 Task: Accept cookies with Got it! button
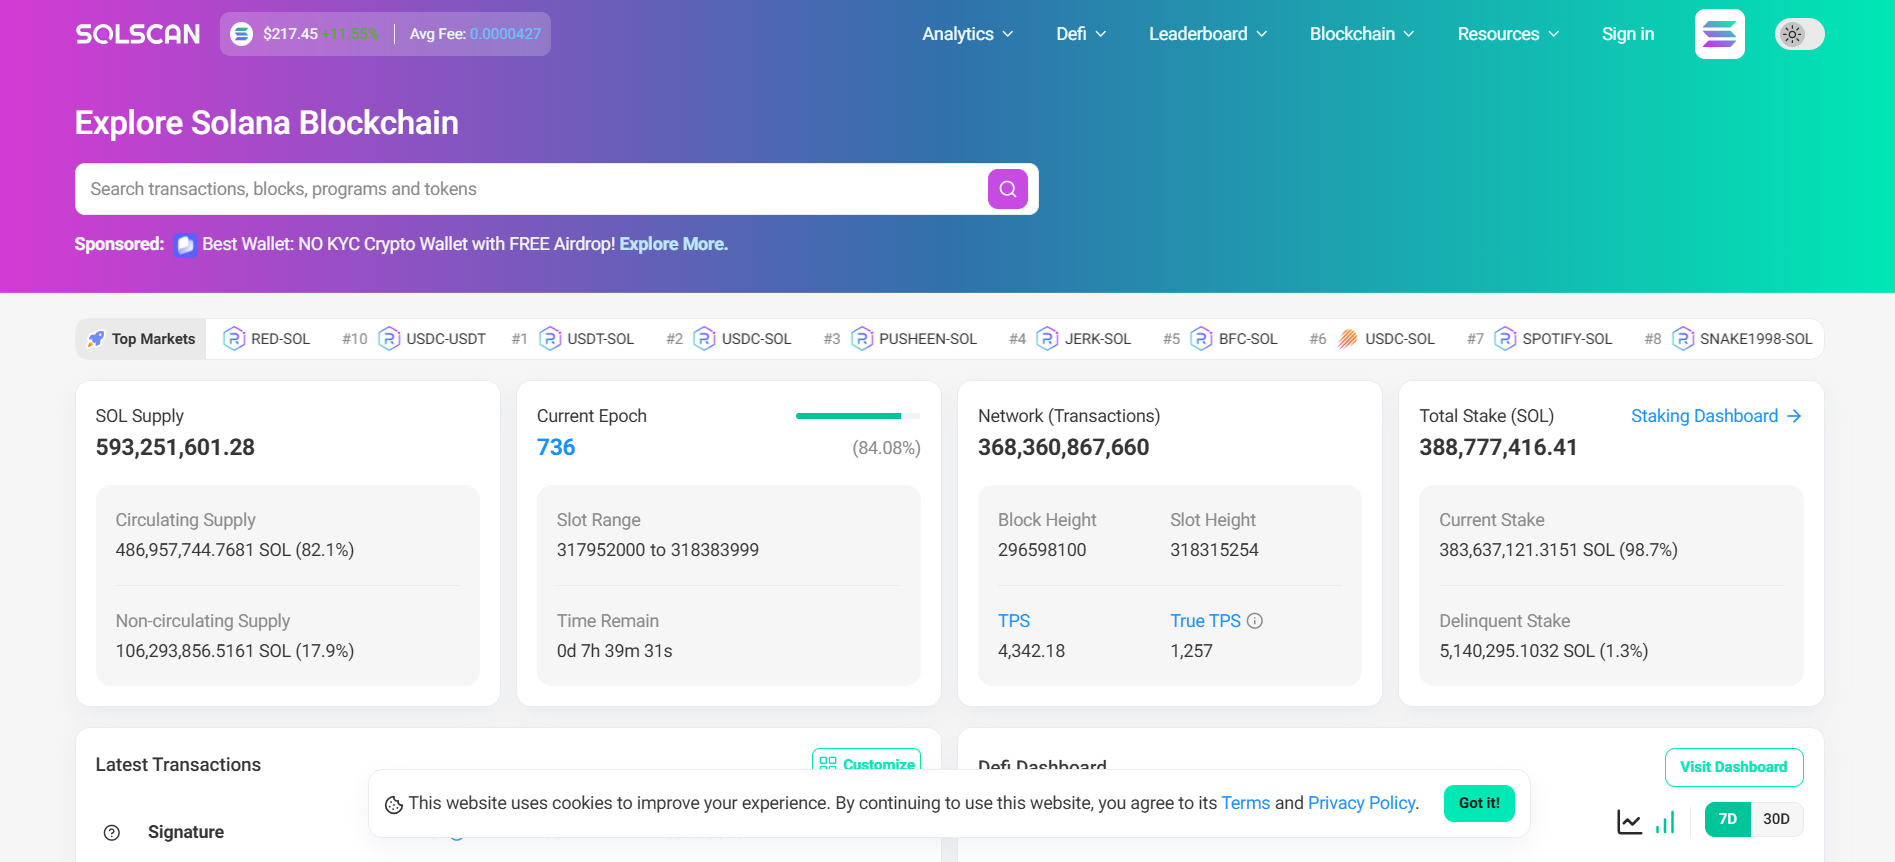pyautogui.click(x=1478, y=803)
